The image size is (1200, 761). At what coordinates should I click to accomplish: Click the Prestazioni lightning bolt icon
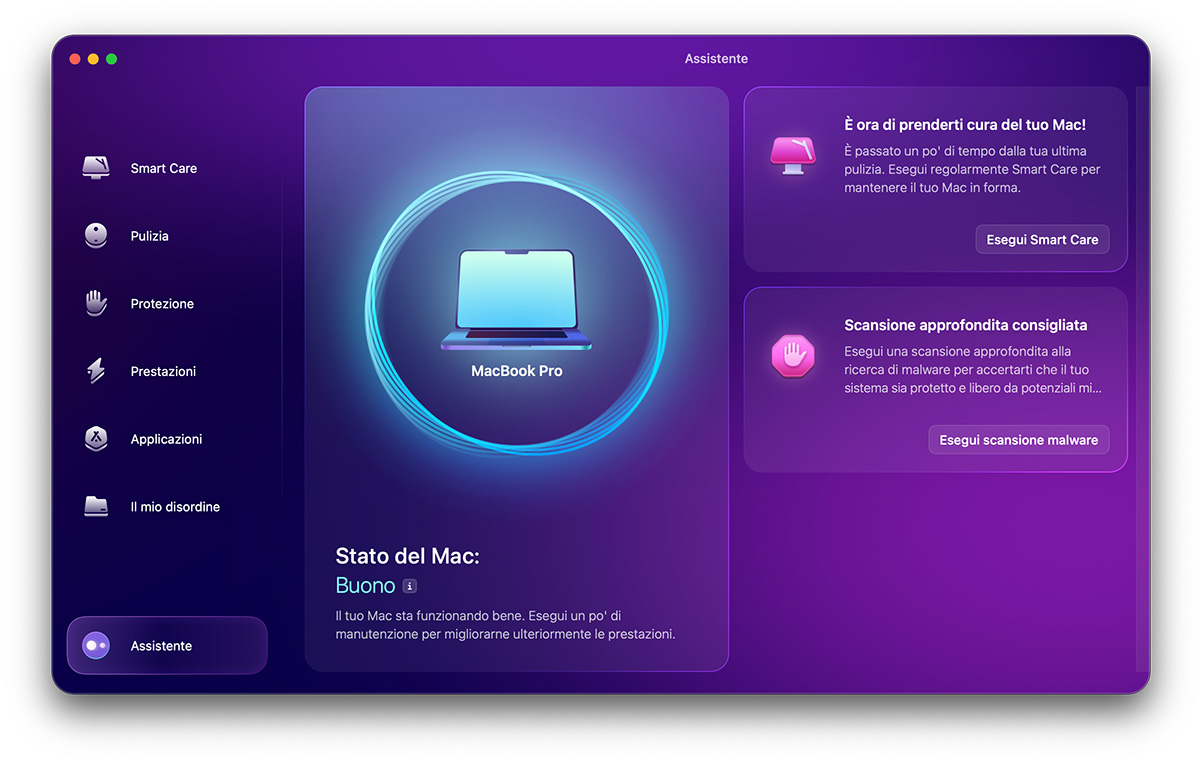pyautogui.click(x=96, y=371)
